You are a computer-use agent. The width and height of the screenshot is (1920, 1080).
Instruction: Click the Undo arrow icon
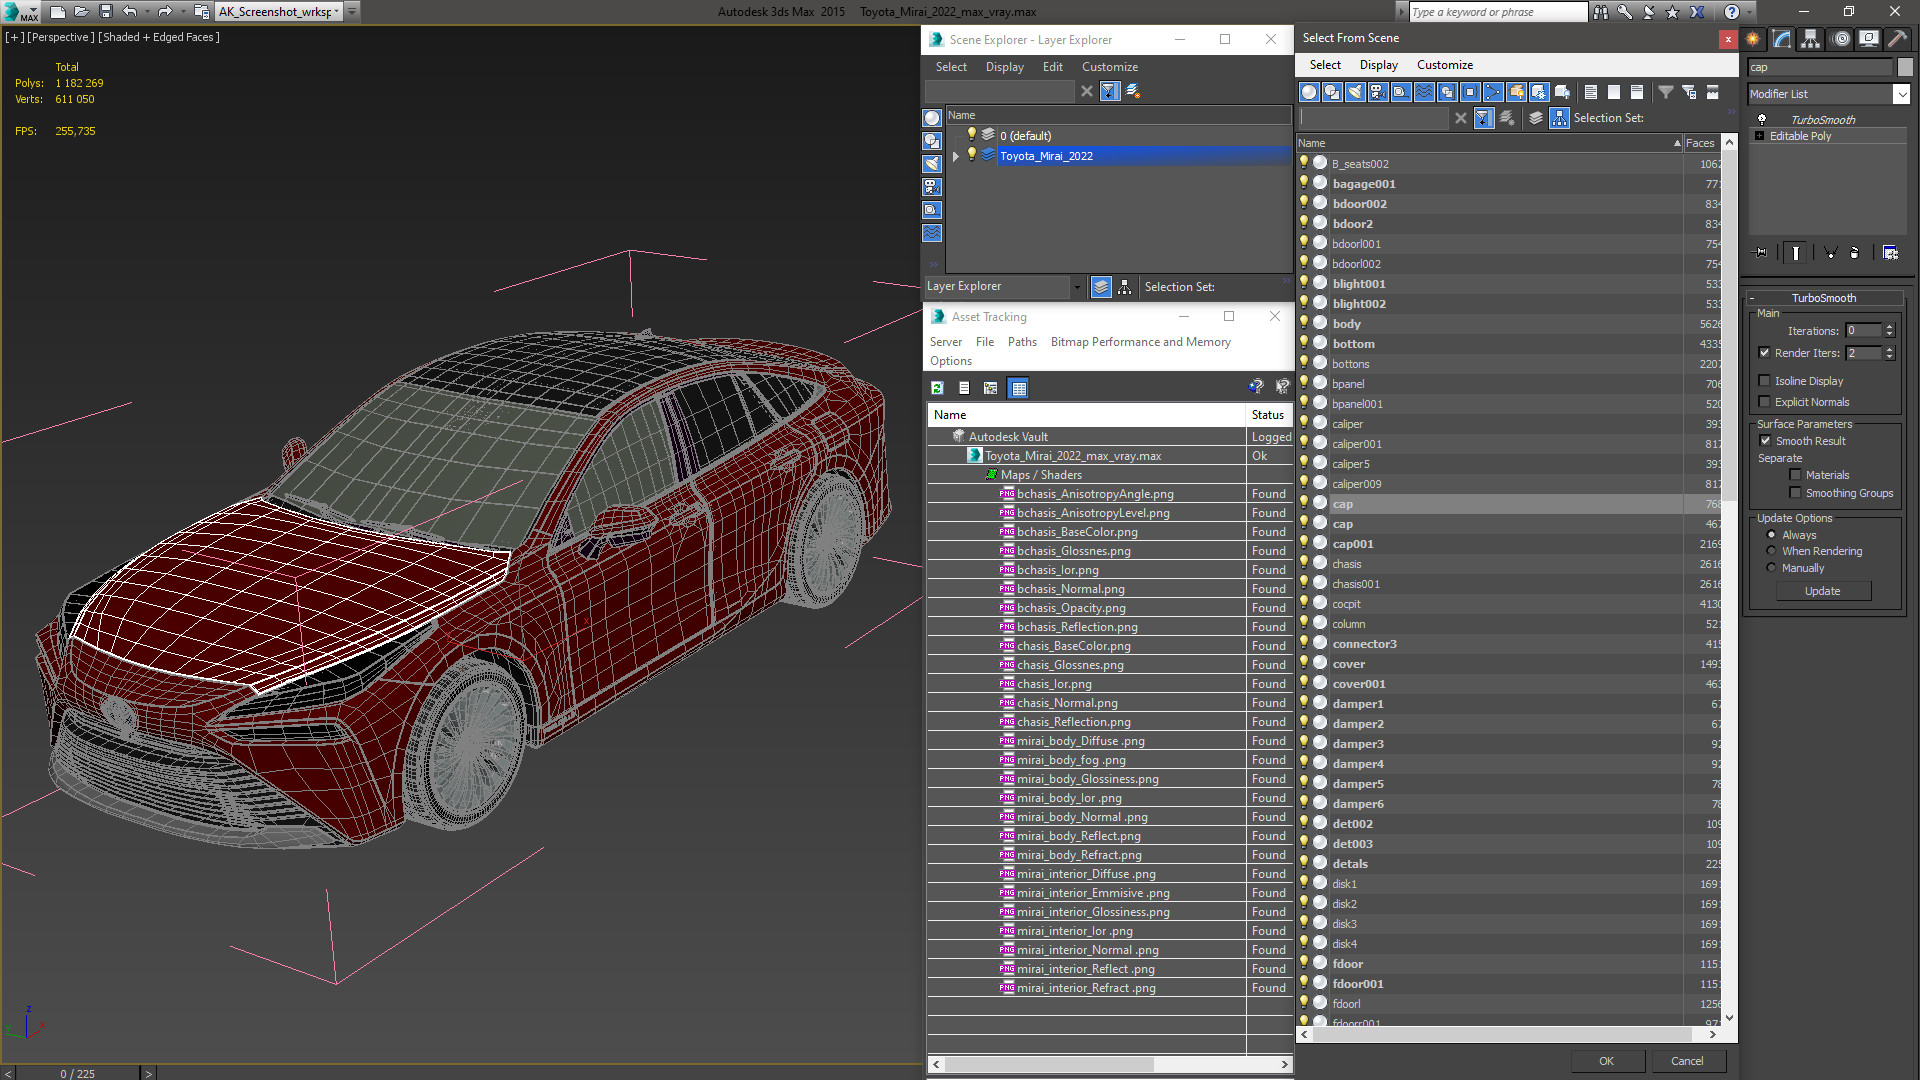[129, 12]
